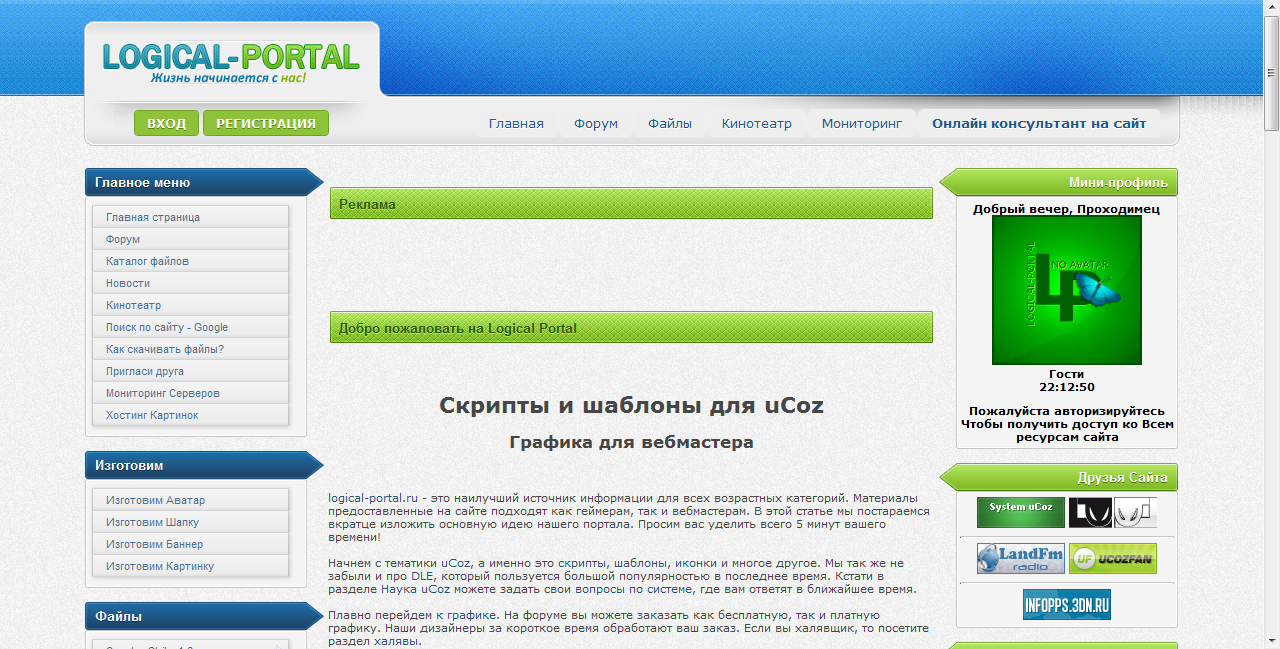Select Кинотеатр in the left main menu

pos(191,305)
